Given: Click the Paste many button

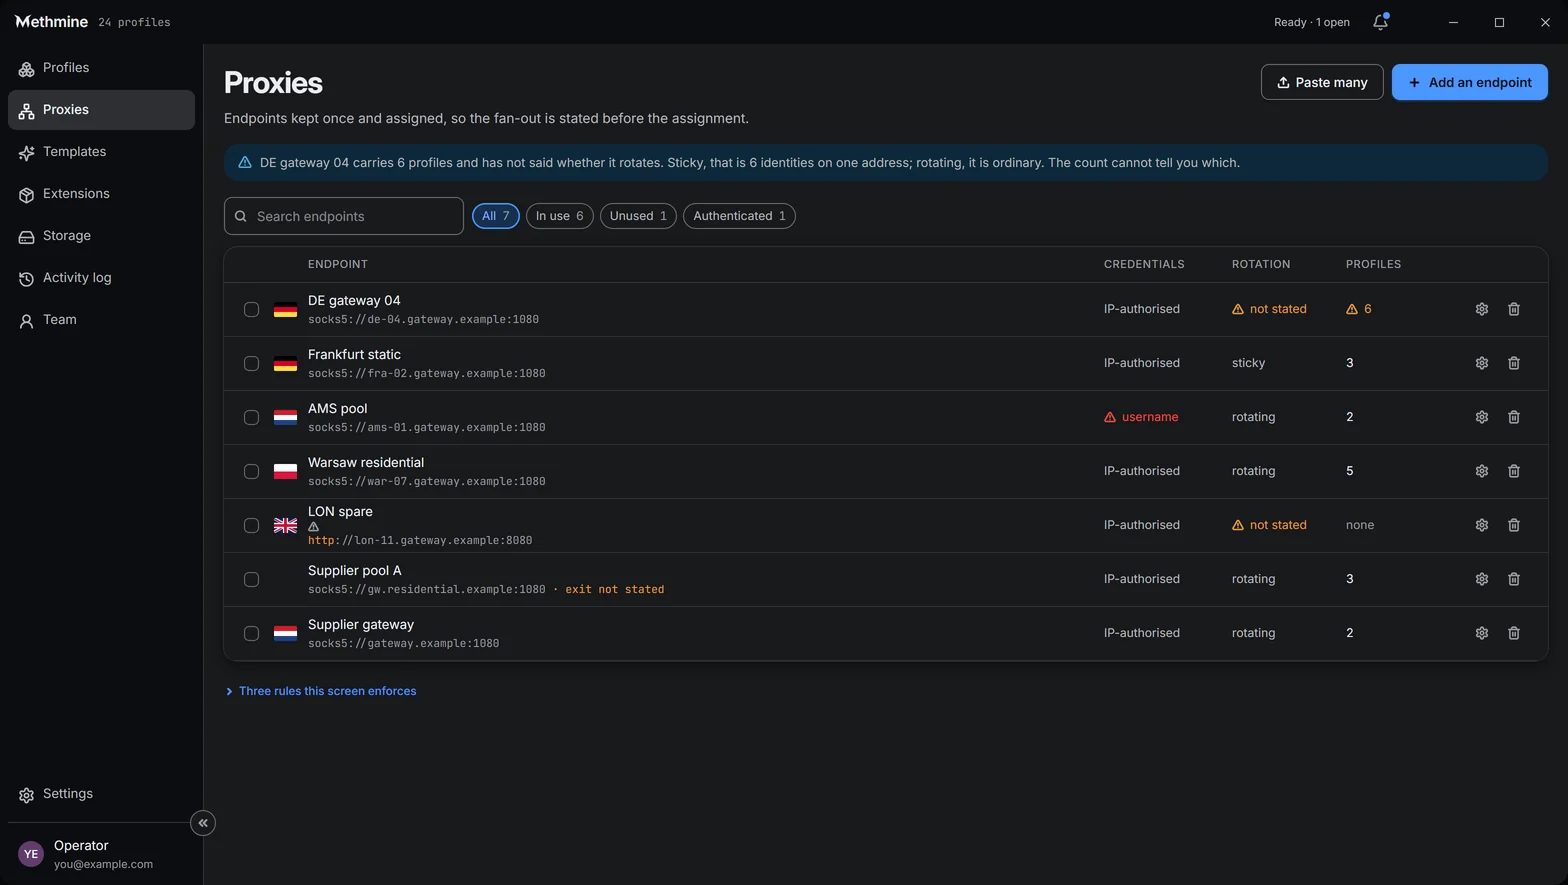Looking at the screenshot, I should coord(1322,82).
